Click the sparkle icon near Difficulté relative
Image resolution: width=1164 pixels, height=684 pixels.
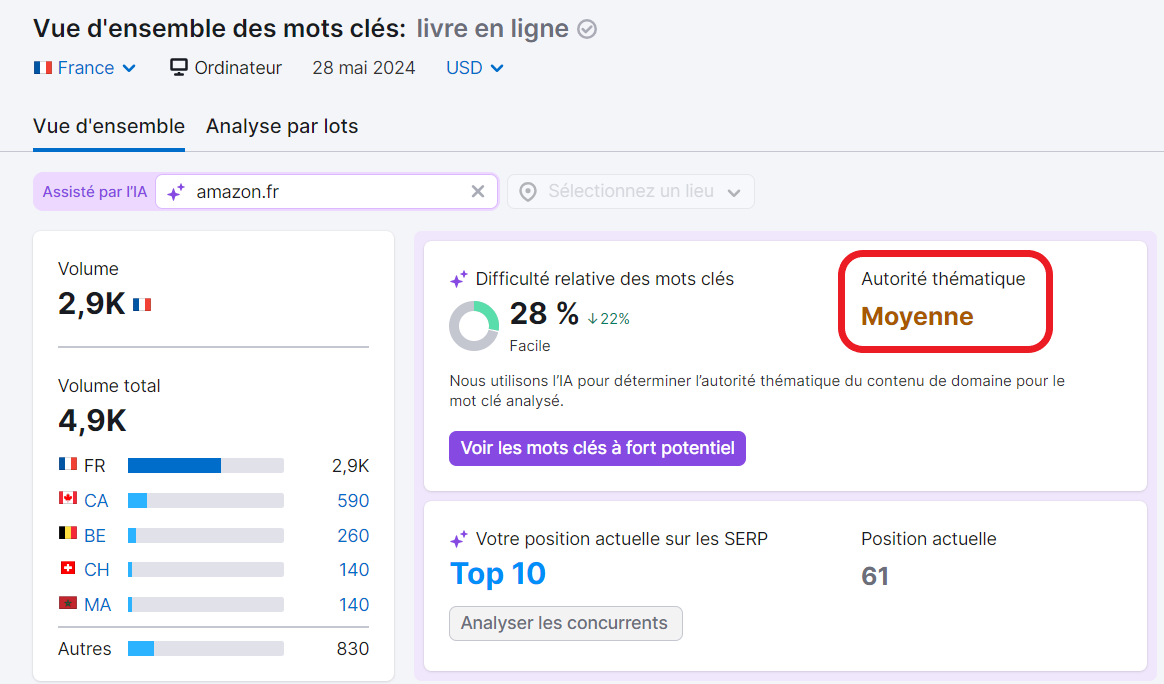[x=458, y=279]
